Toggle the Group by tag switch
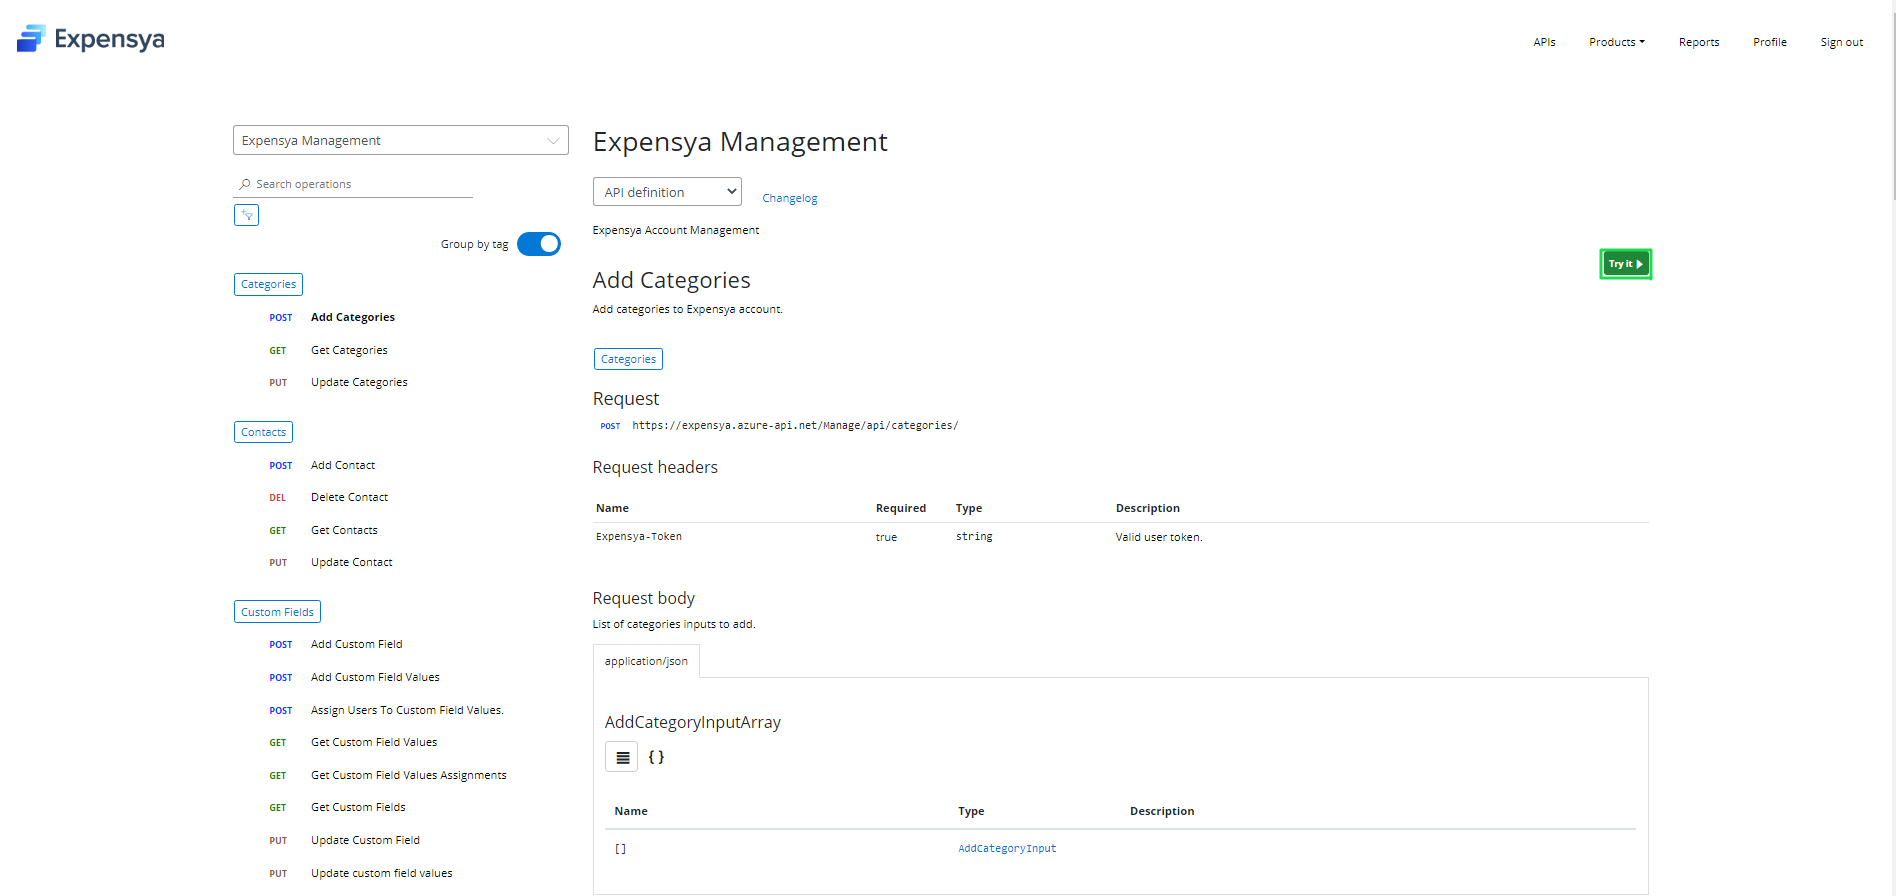The width and height of the screenshot is (1896, 896). point(539,244)
